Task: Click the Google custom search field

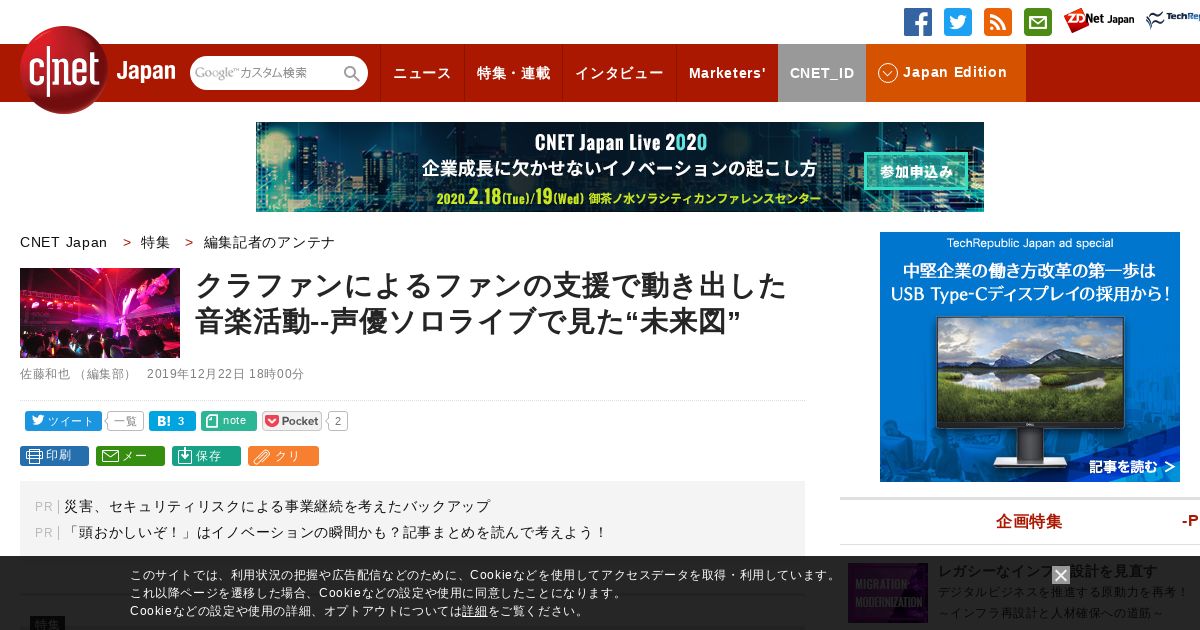Action: (266, 73)
